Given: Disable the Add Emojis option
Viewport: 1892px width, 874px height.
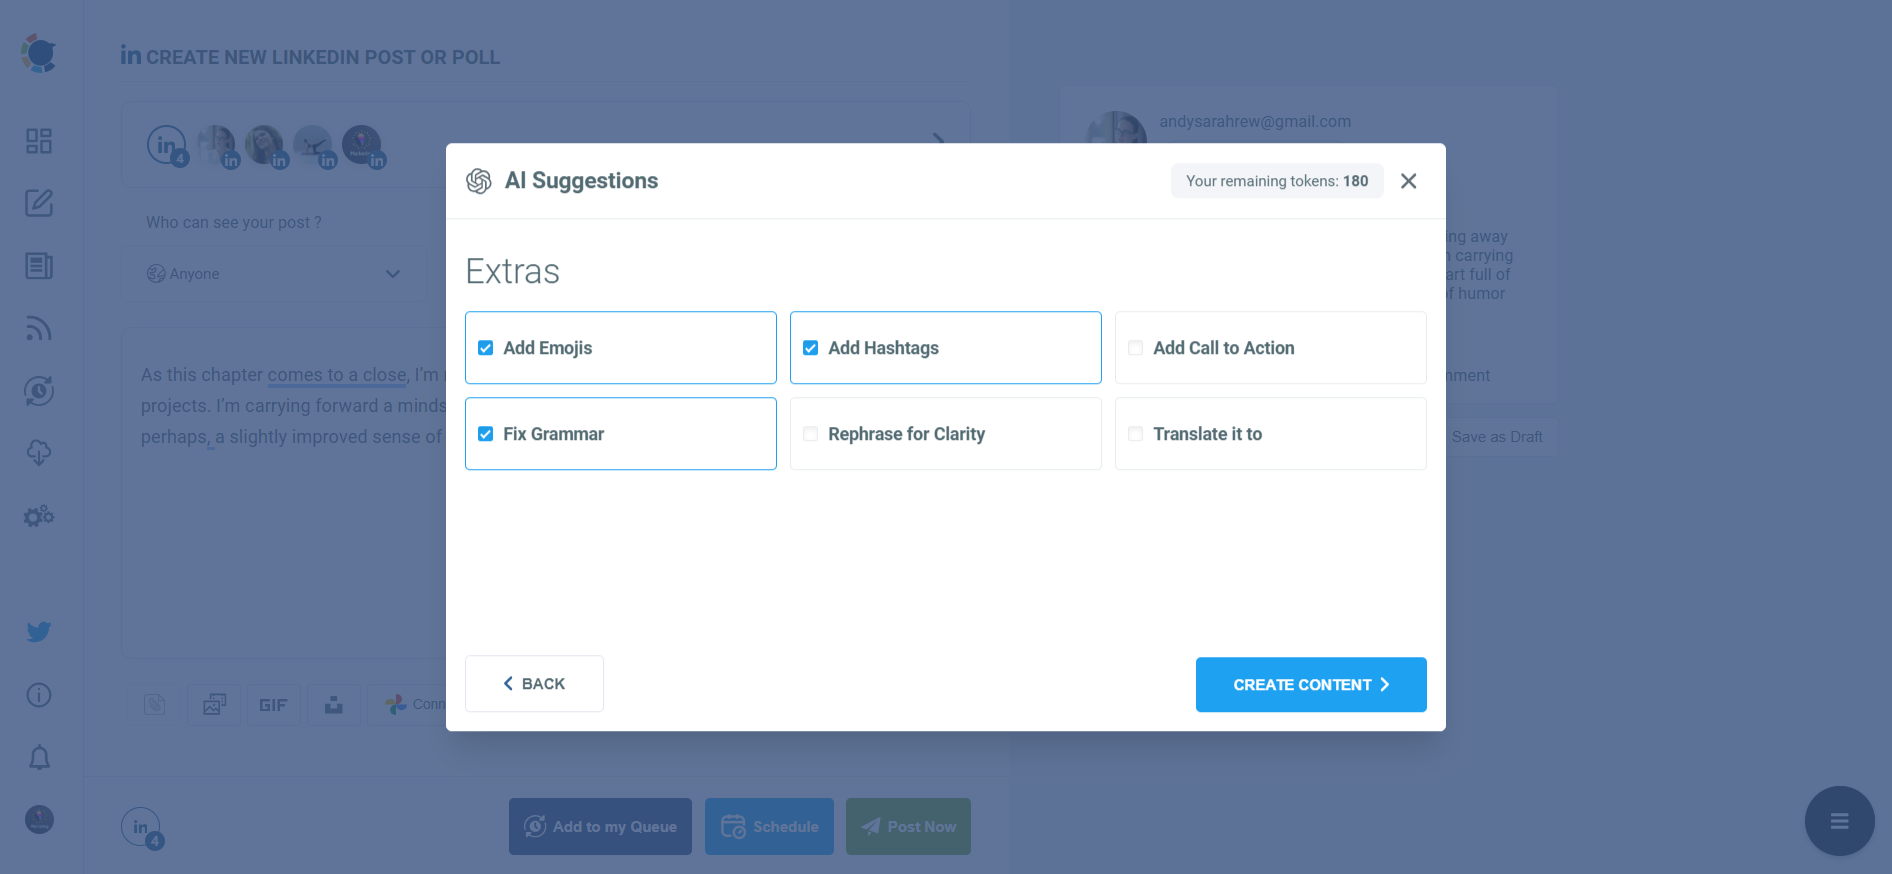Looking at the screenshot, I should pyautogui.click(x=486, y=347).
